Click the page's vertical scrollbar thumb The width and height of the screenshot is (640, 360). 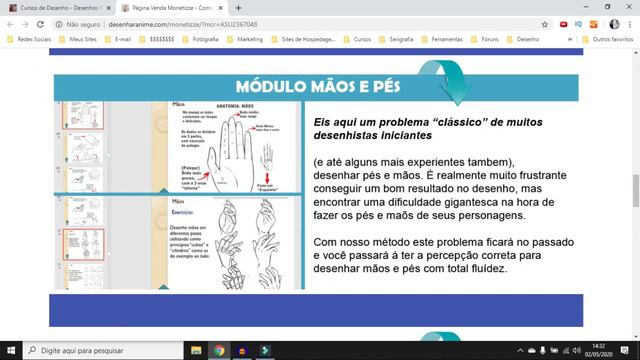(x=636, y=191)
